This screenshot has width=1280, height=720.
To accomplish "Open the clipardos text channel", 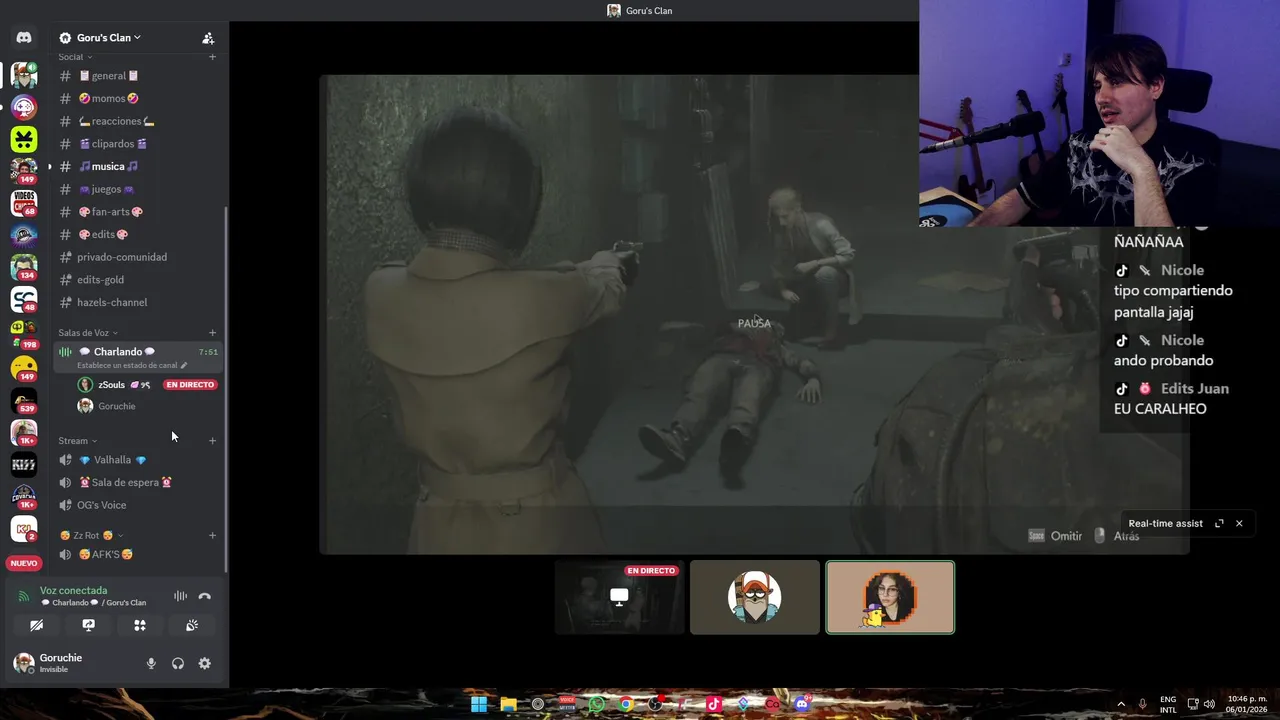I will coord(138,144).
